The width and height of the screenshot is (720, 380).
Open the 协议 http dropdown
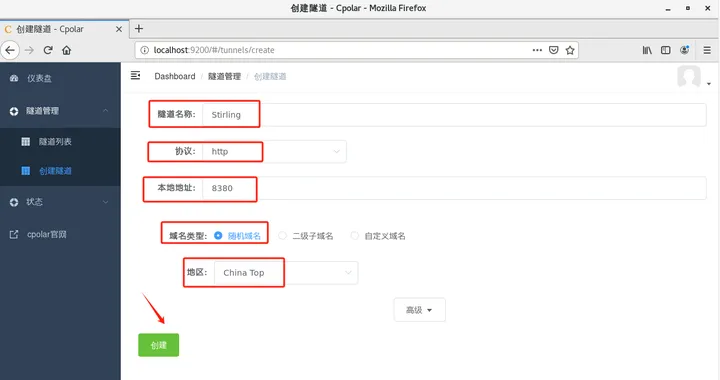[274, 151]
